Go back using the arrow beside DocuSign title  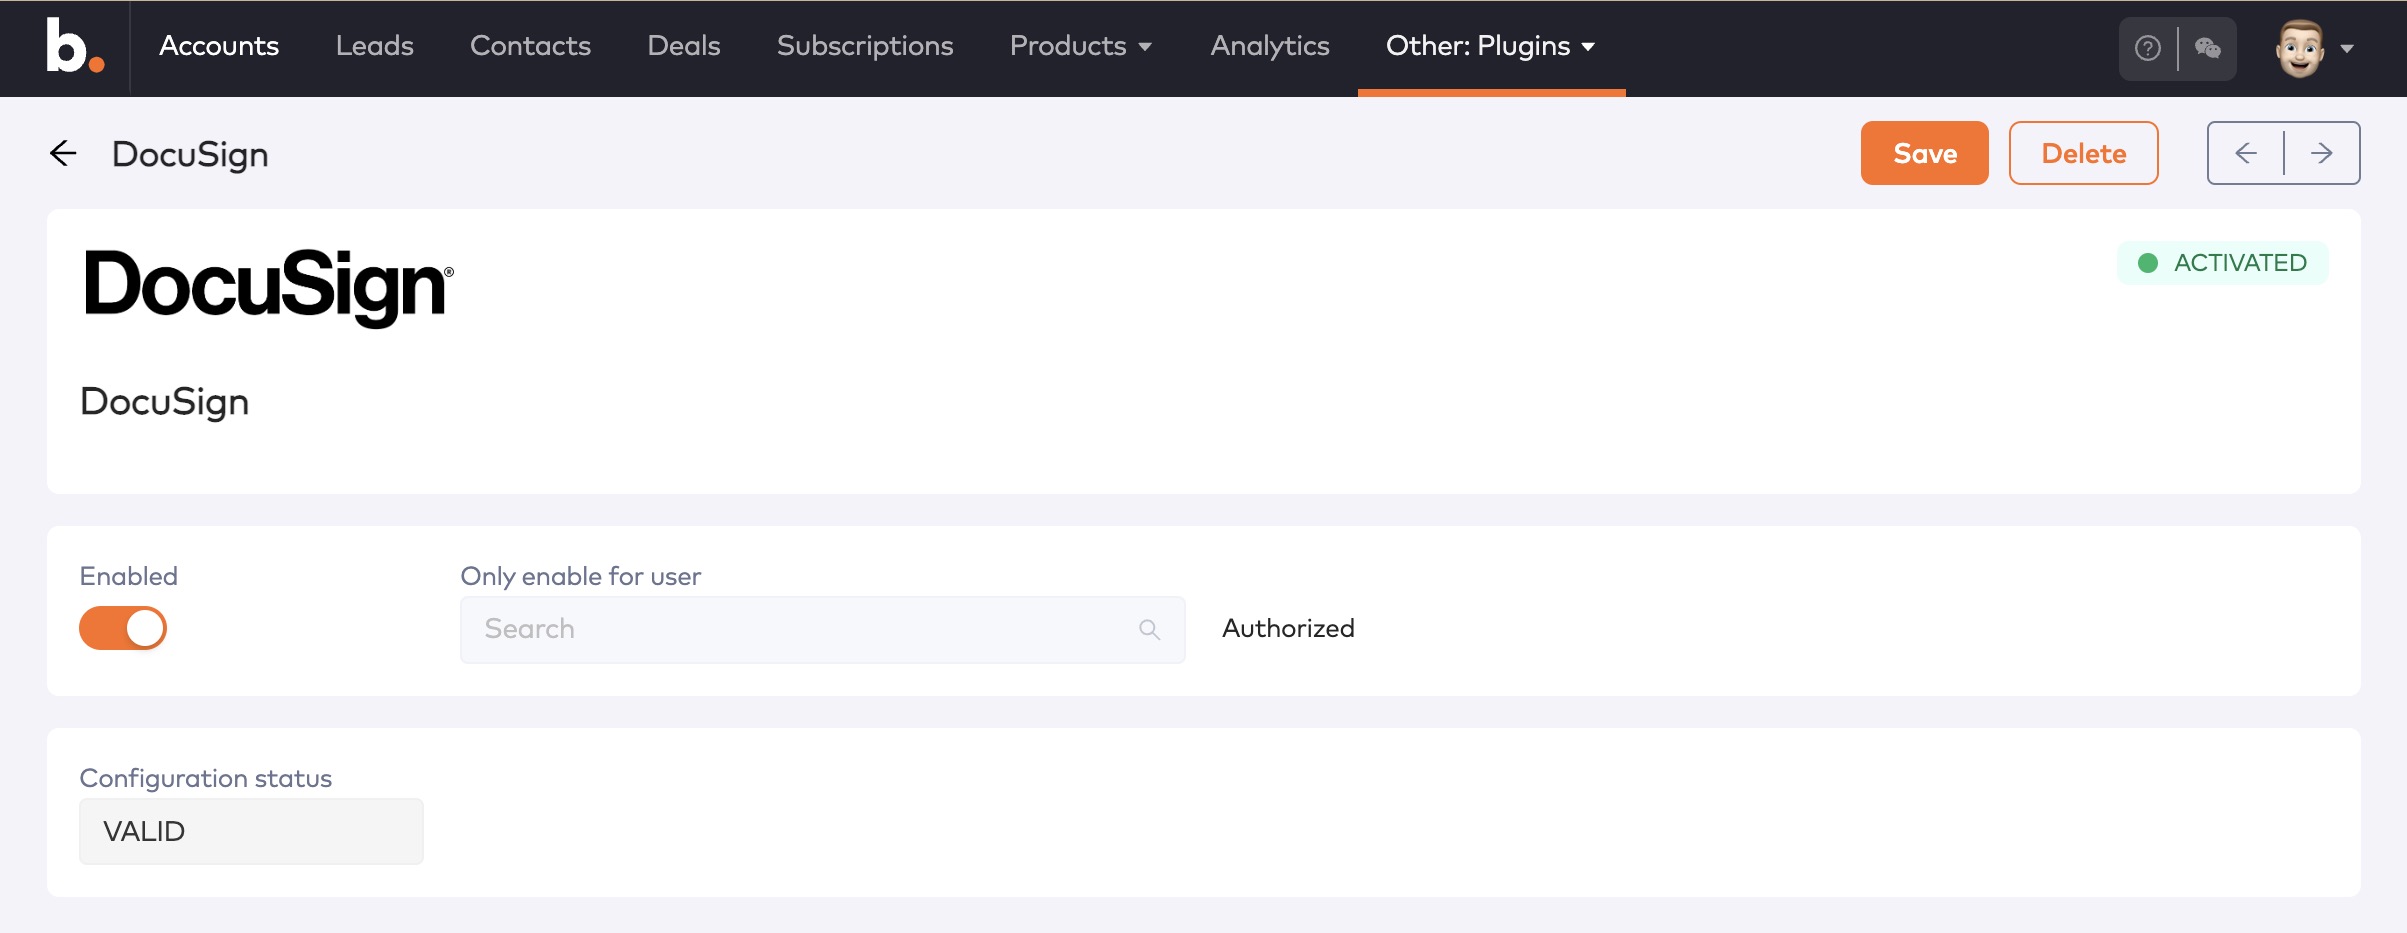63,153
